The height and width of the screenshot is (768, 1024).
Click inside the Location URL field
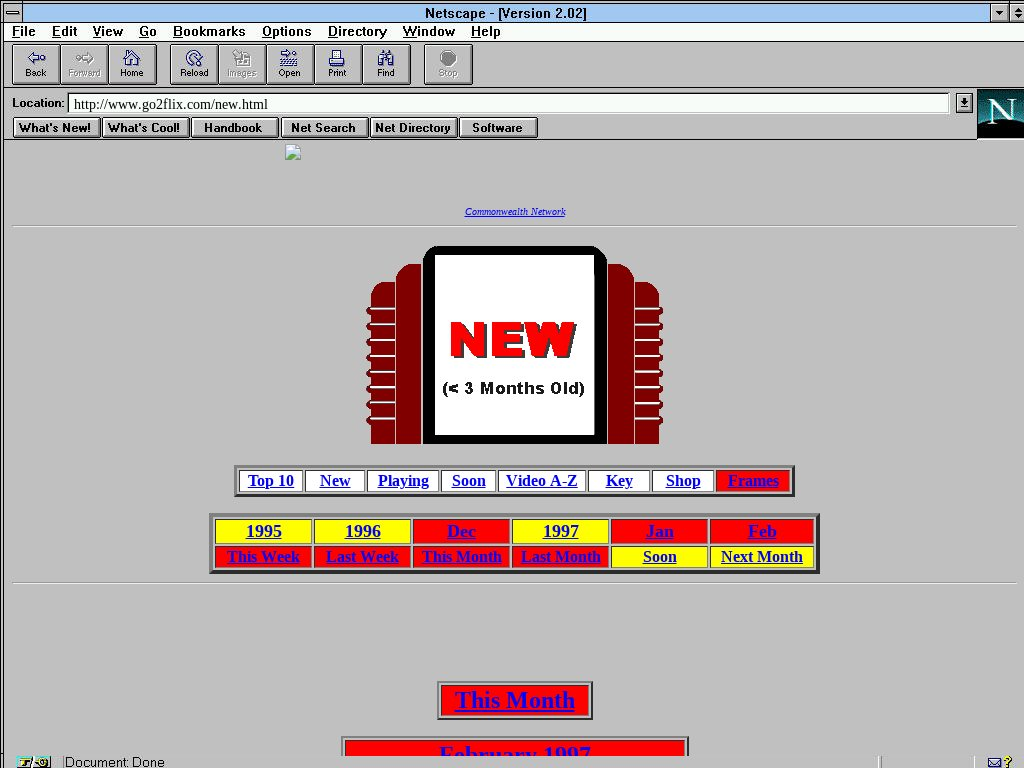coord(500,104)
